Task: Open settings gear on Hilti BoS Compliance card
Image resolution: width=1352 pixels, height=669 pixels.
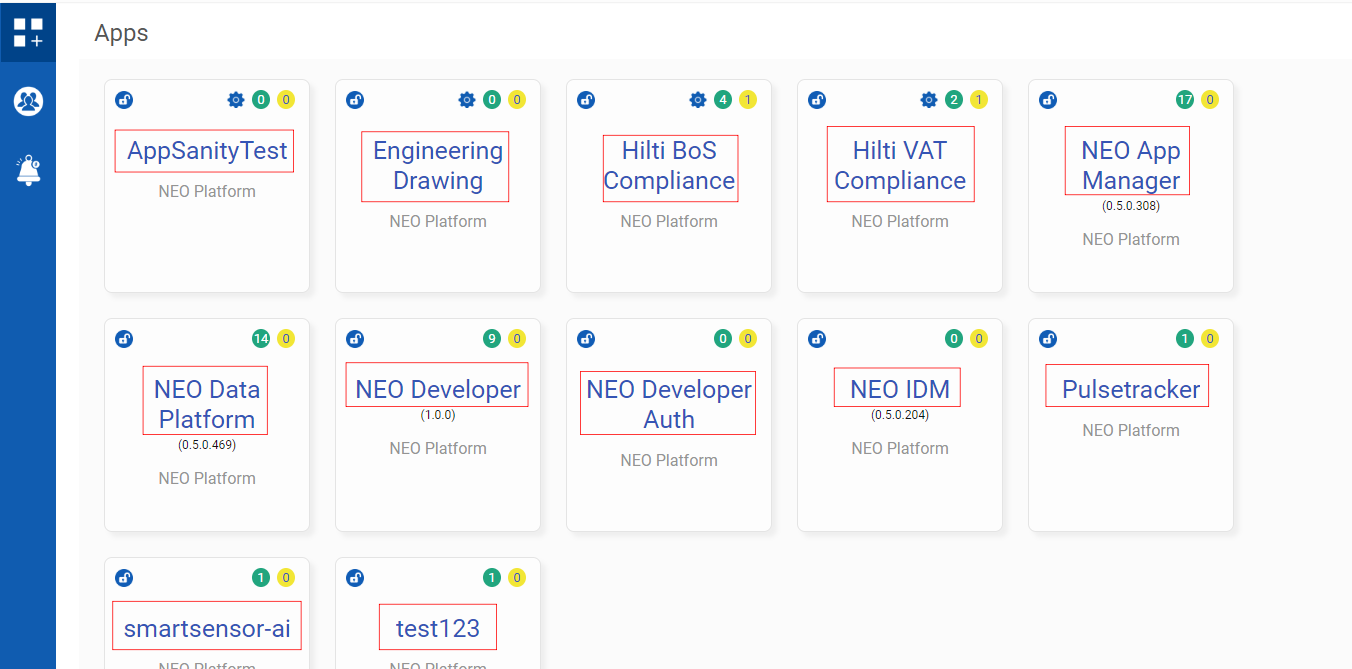Action: [698, 100]
